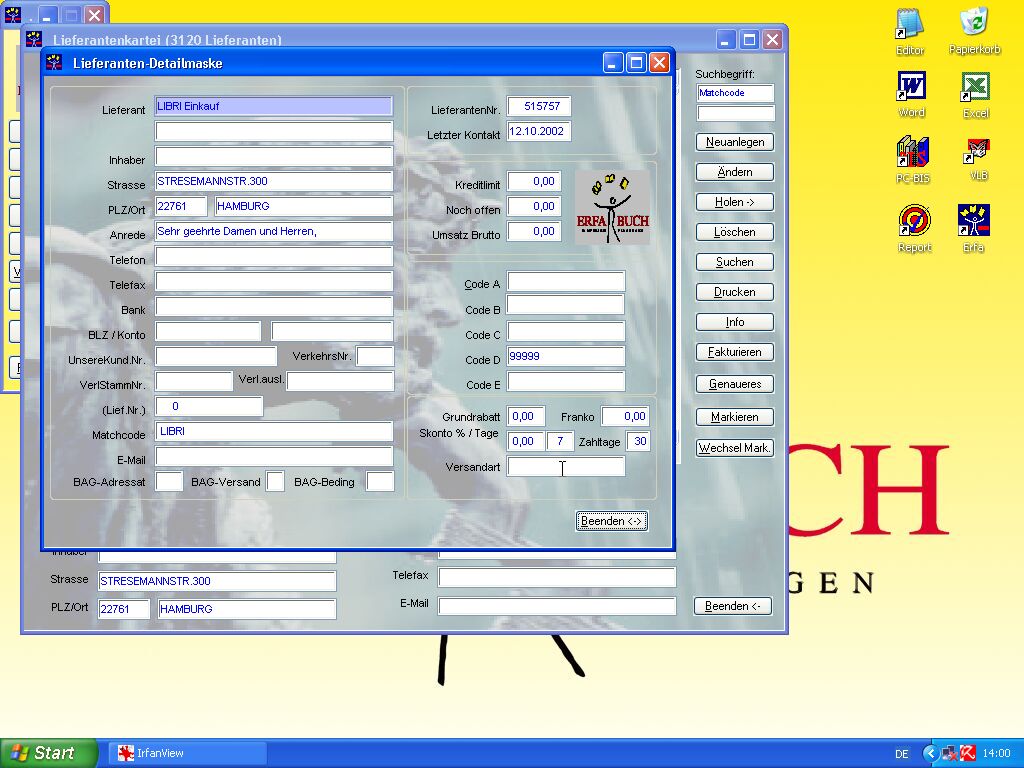This screenshot has height=768, width=1024.
Task: Open the Papierkorb recycle bin icon
Action: (974, 30)
